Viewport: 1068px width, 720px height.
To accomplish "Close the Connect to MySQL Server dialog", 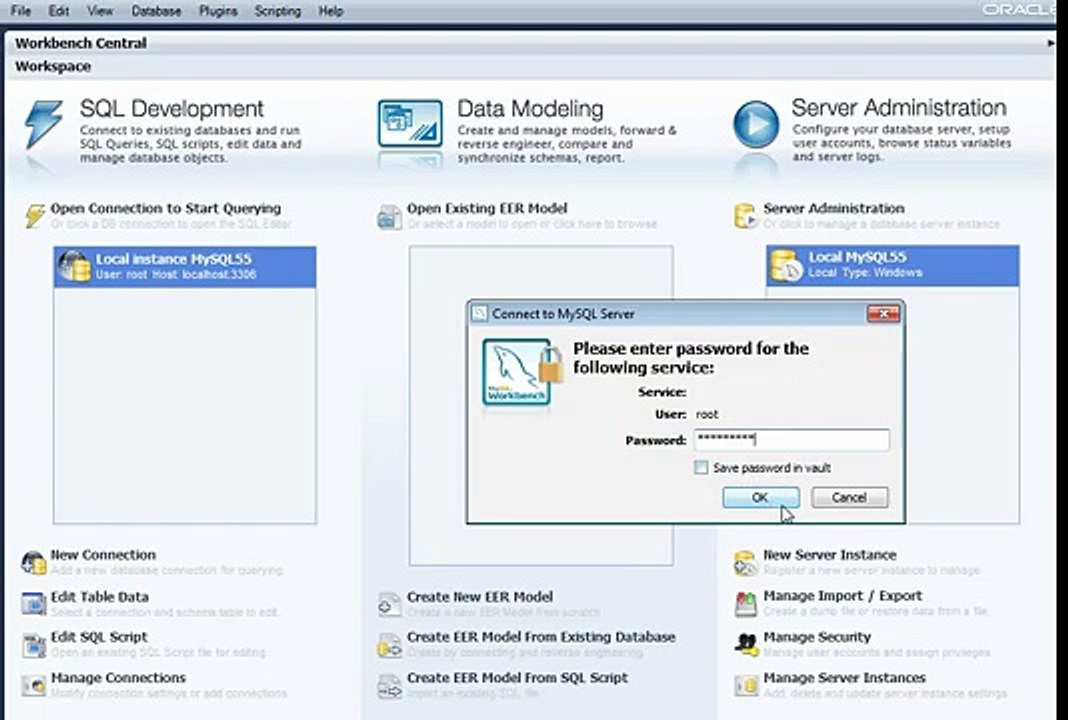I will [x=883, y=313].
